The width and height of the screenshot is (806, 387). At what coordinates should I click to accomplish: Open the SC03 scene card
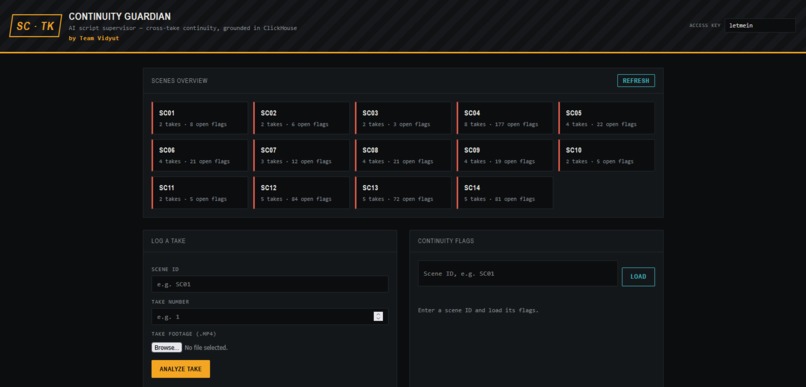click(x=403, y=118)
